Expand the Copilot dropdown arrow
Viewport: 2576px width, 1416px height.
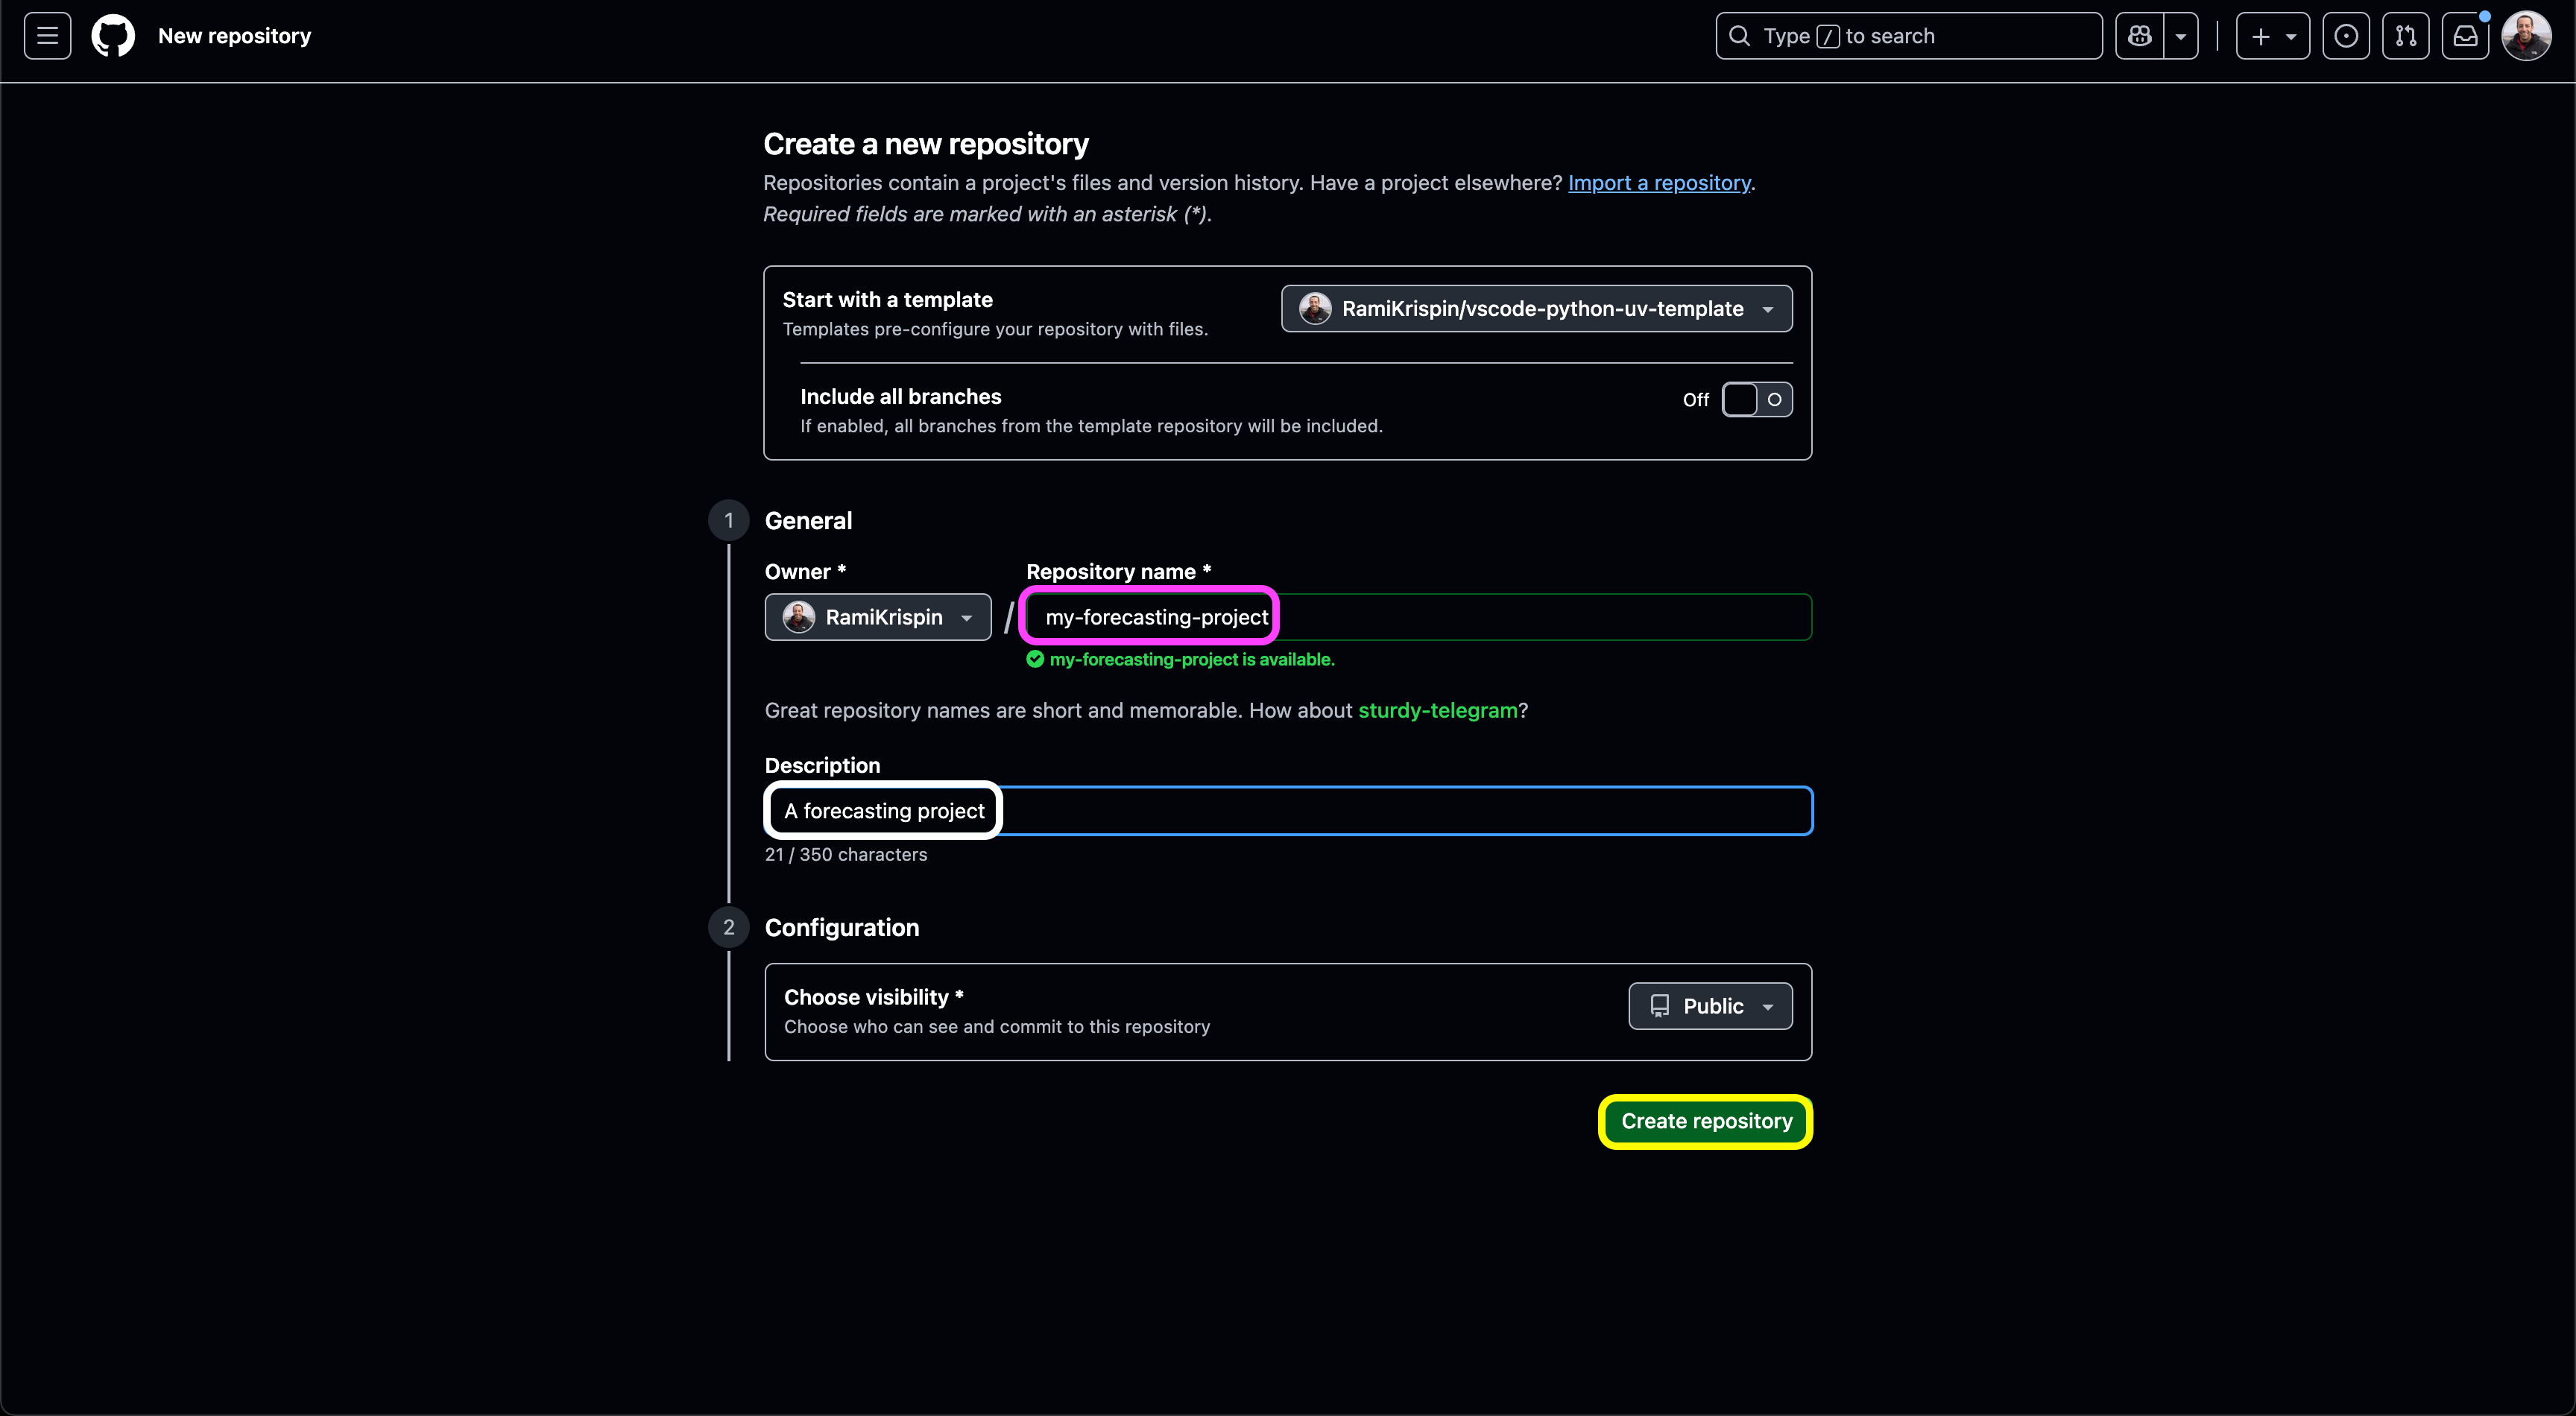pos(2181,36)
